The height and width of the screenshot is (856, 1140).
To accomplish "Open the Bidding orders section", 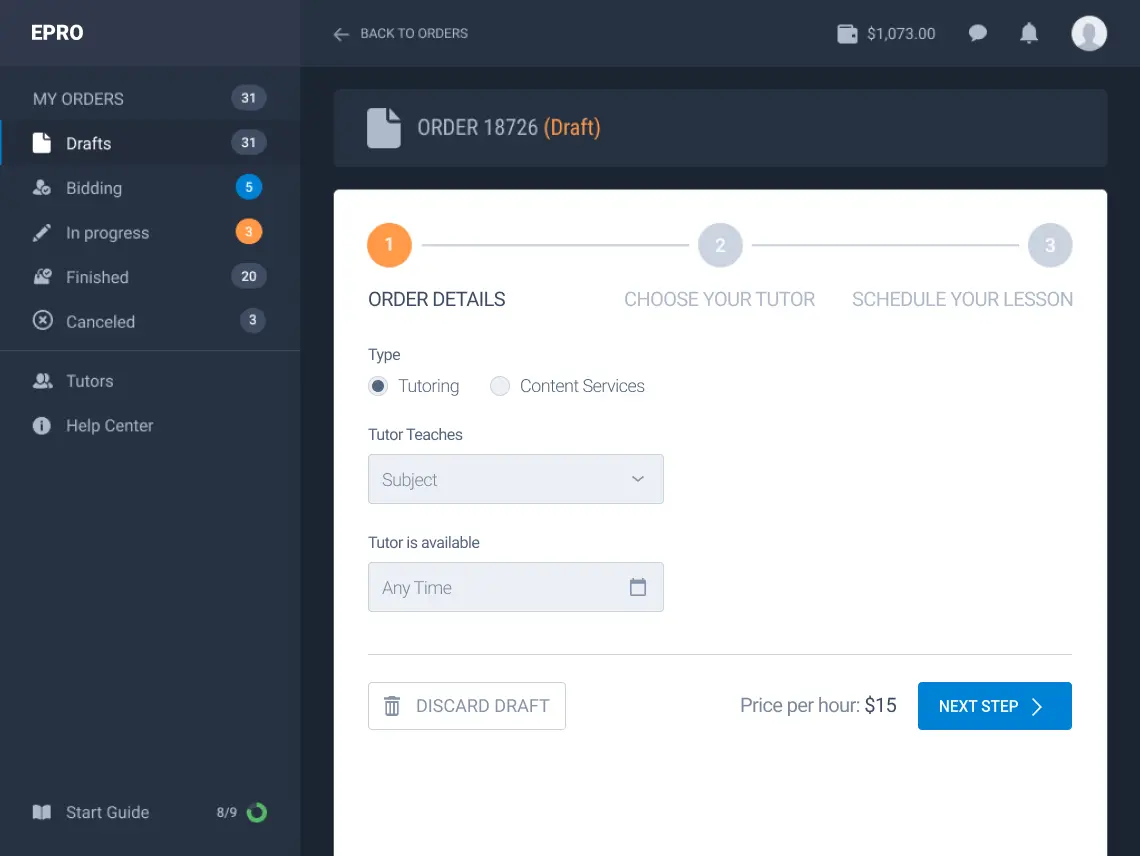I will click(94, 188).
